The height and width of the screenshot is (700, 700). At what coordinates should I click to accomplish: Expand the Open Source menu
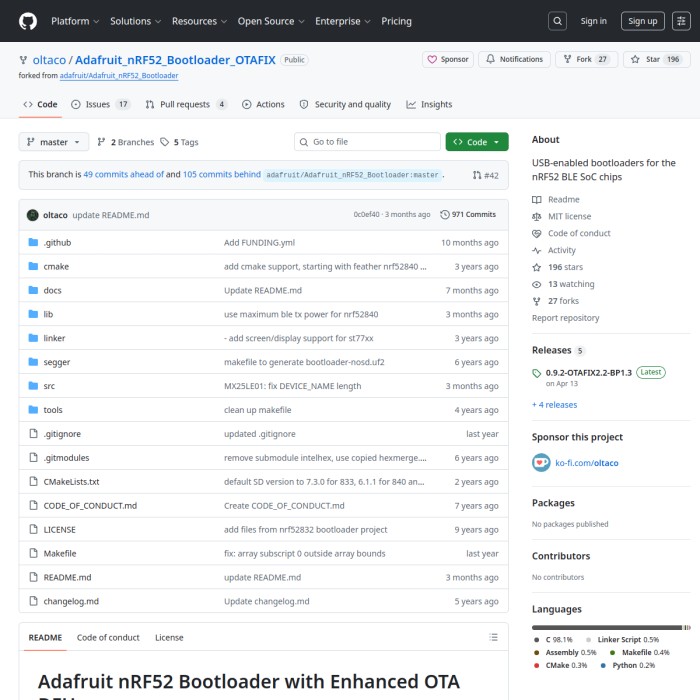[271, 21]
